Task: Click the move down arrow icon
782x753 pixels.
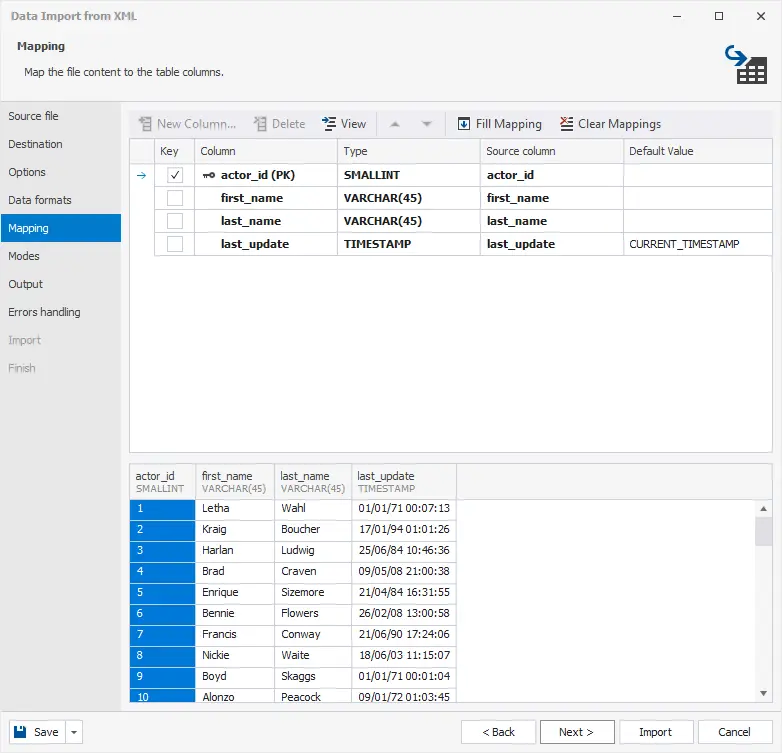Action: coord(427,124)
